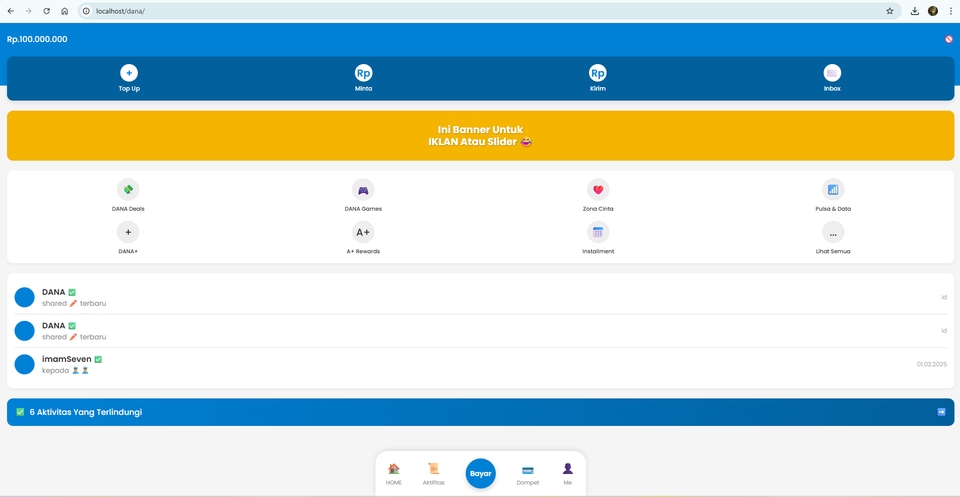This screenshot has width=960, height=497.
Task: Click arrow on Aktivitas Yang Terlindungi bar
Action: [x=942, y=412]
